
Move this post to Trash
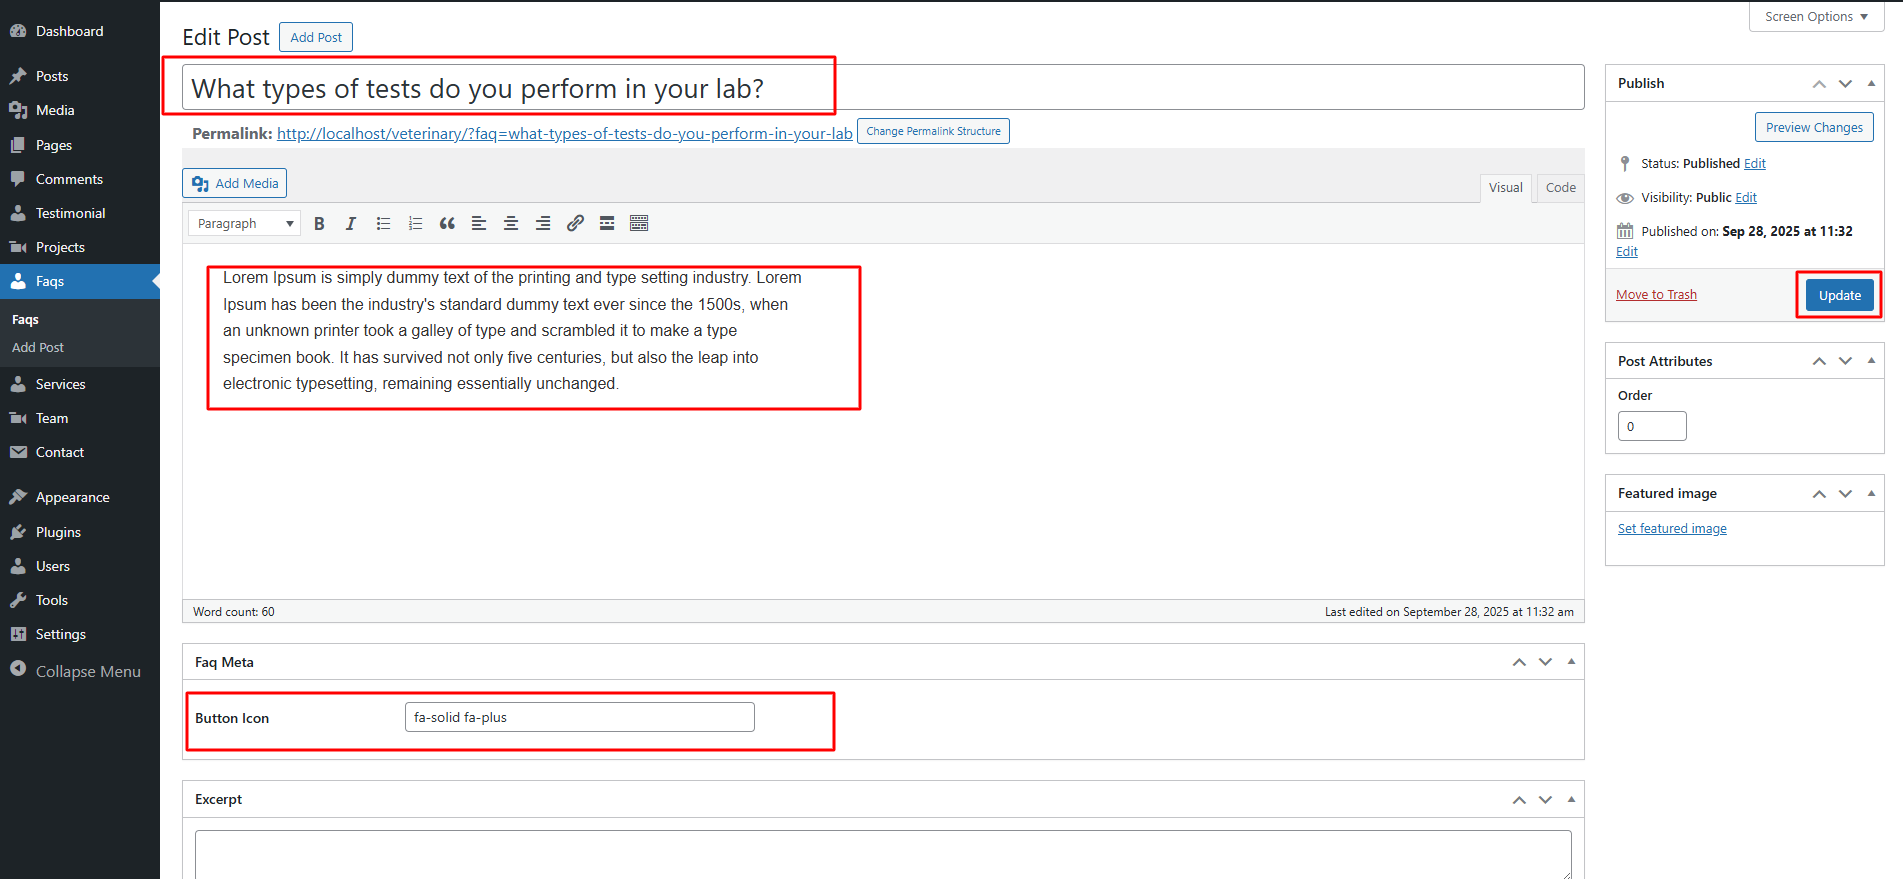(x=1656, y=294)
